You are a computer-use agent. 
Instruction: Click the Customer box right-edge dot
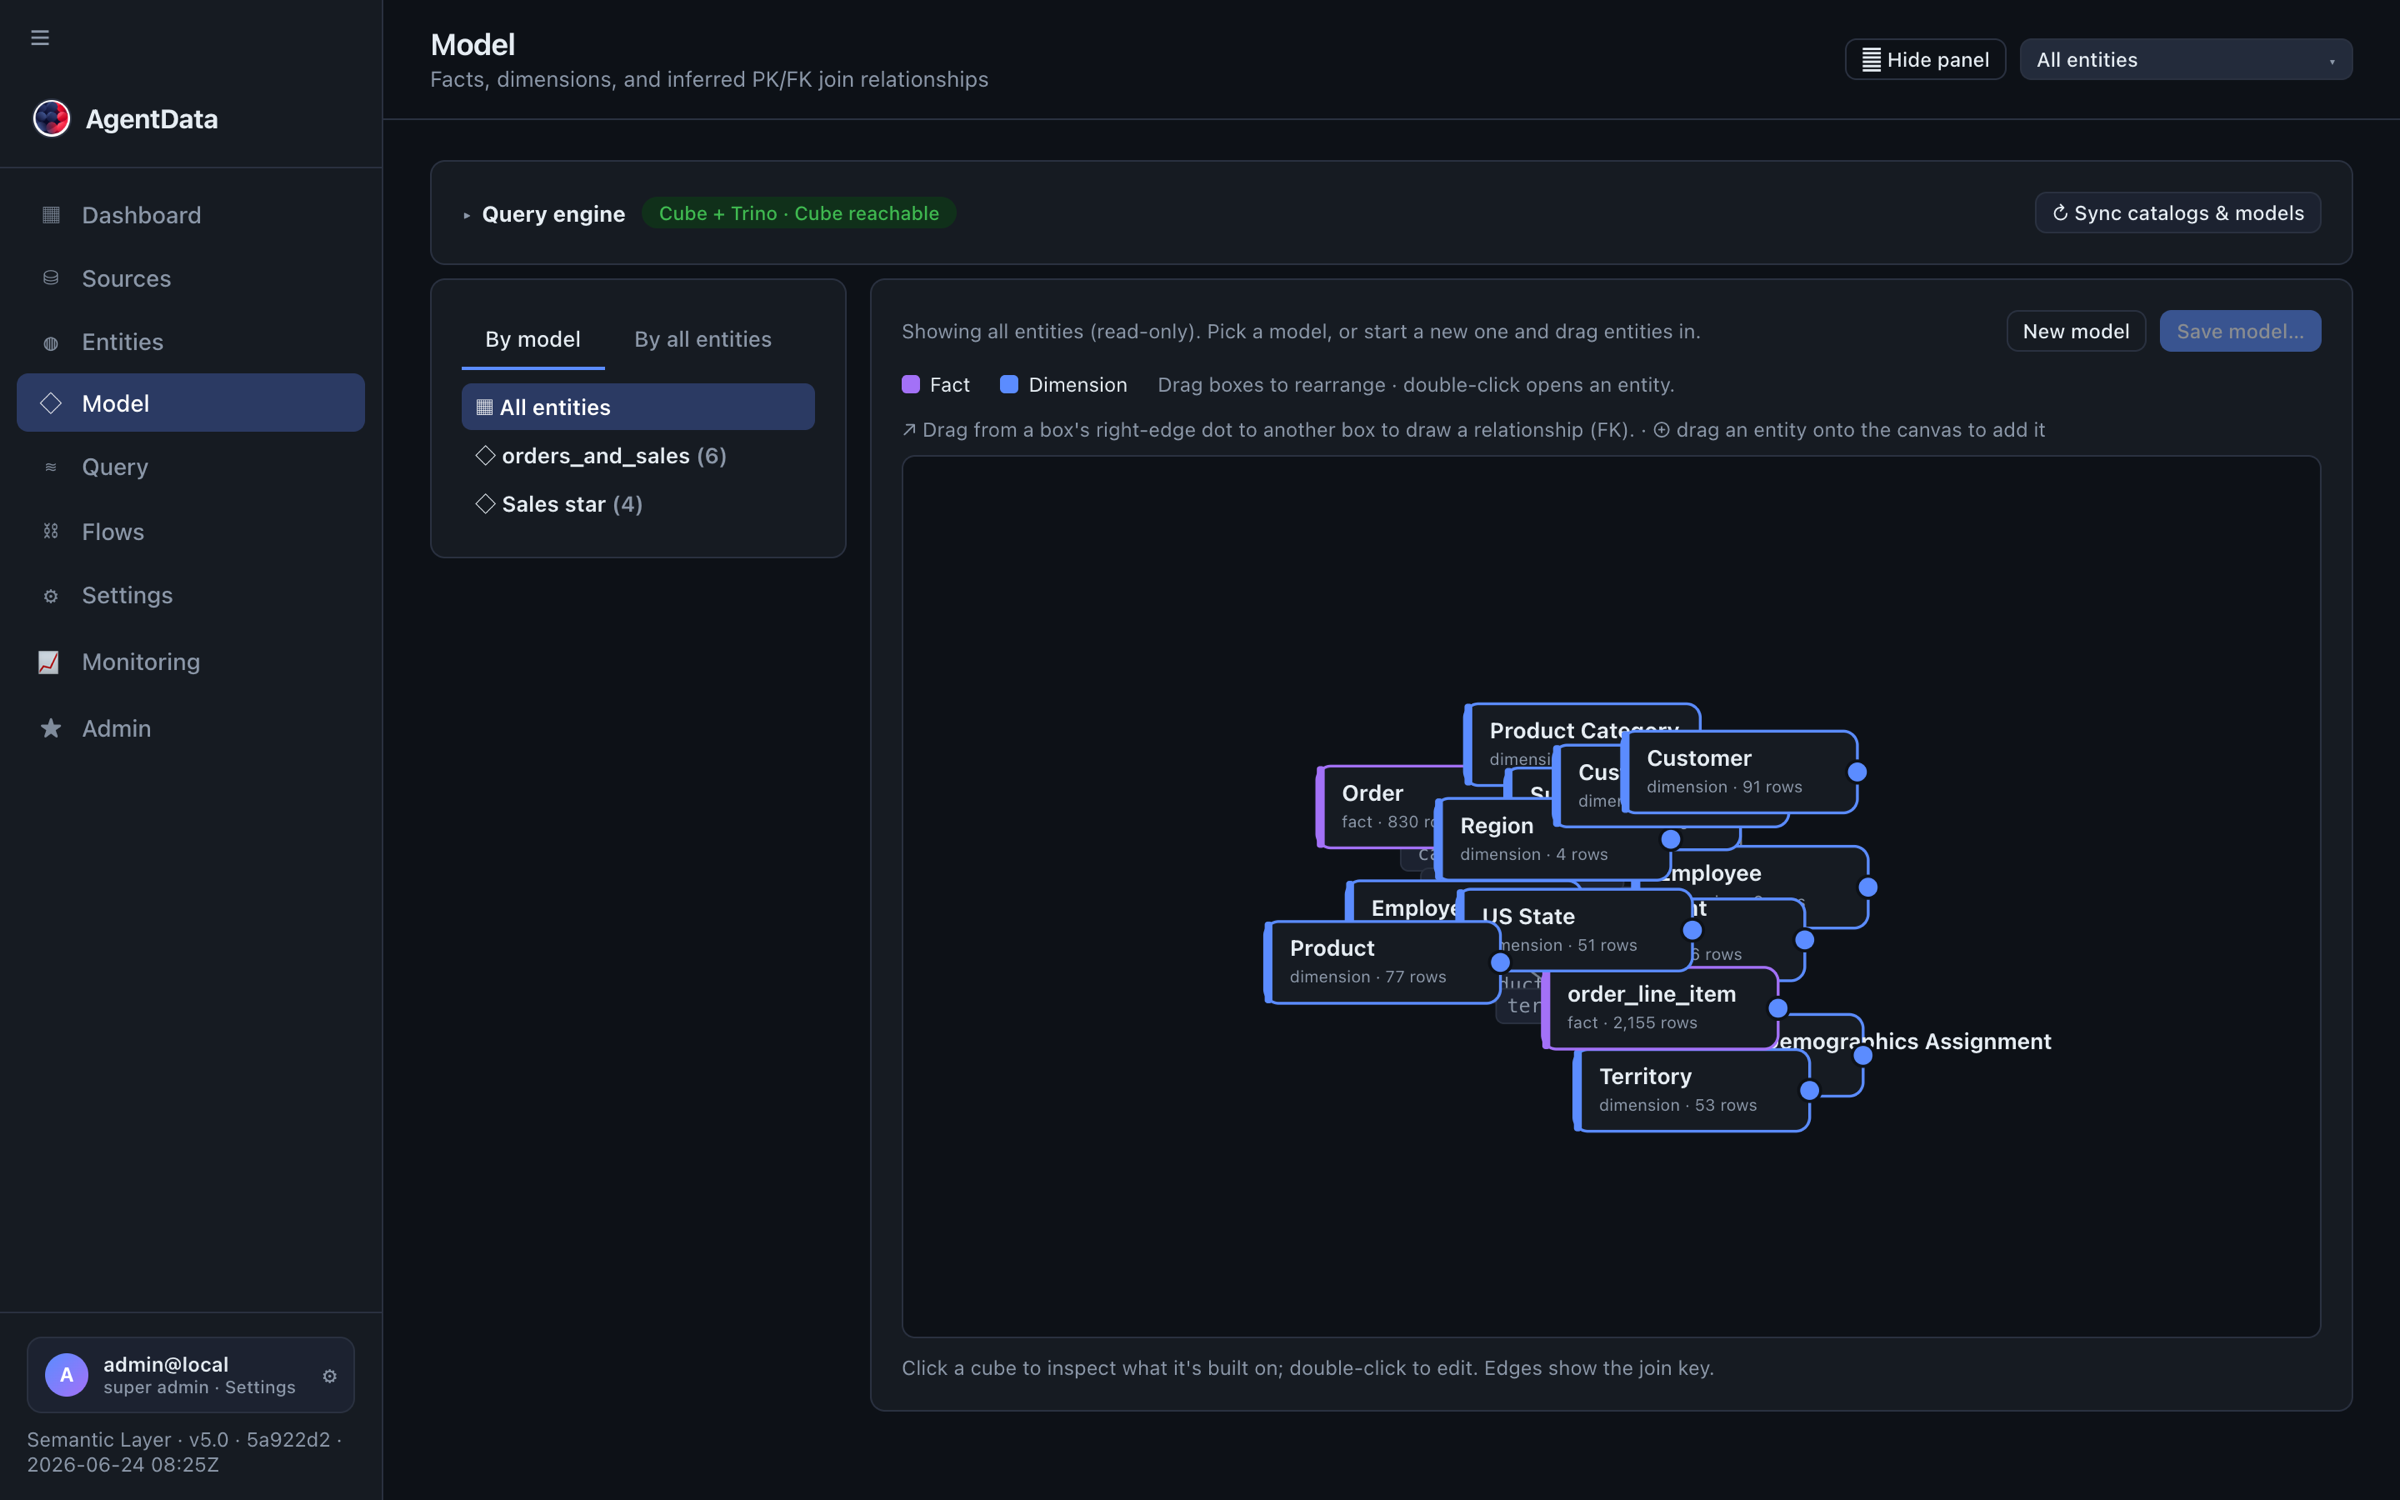pos(1857,772)
